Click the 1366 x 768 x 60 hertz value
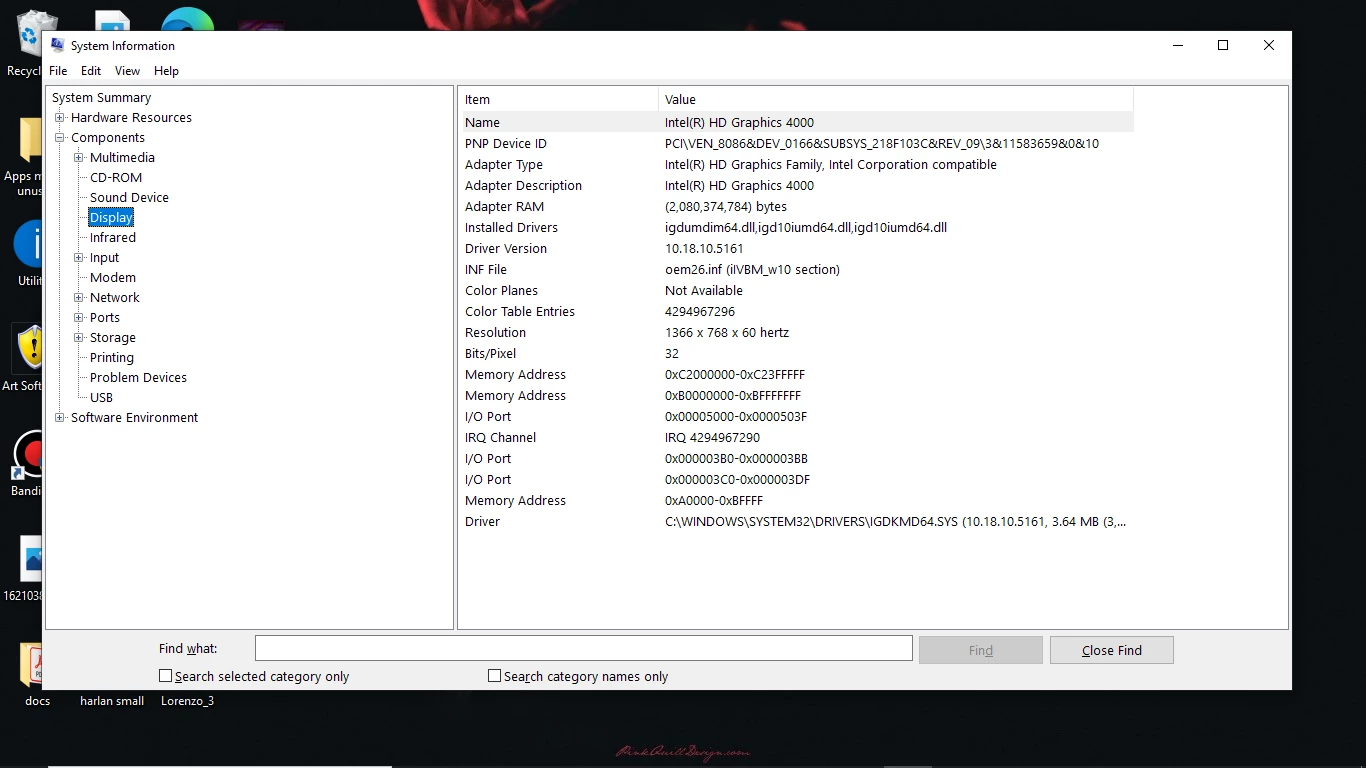 pyautogui.click(x=727, y=332)
